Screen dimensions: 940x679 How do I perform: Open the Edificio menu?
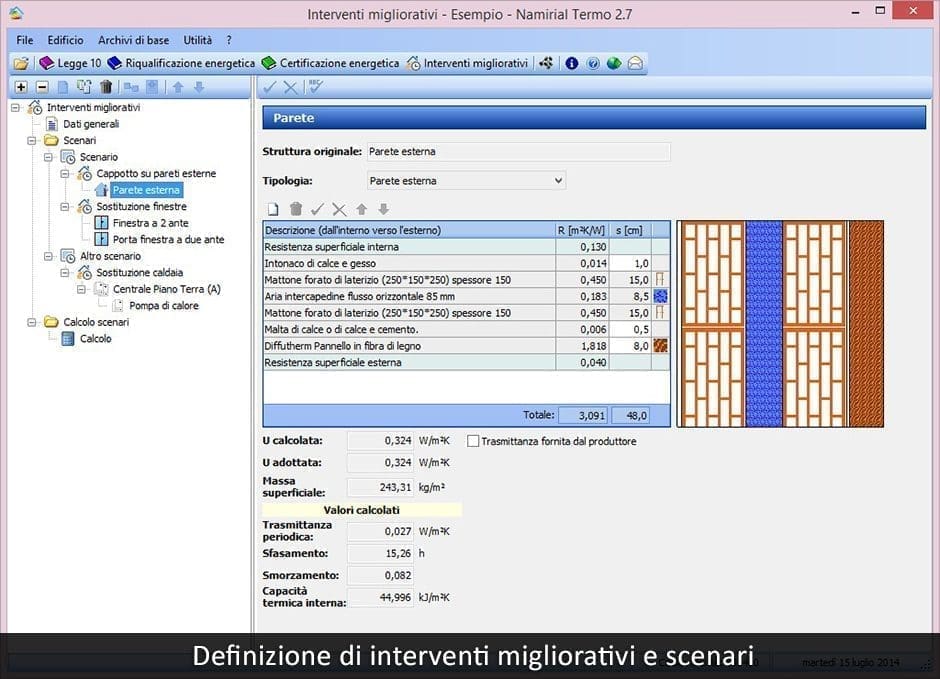pos(66,40)
